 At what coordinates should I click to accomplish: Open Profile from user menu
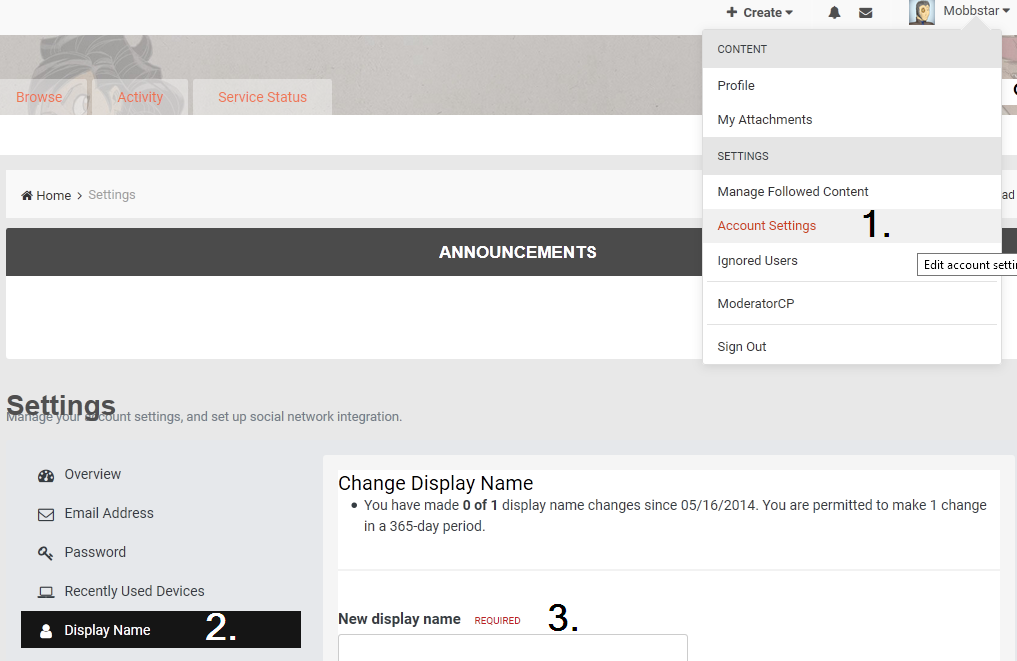point(736,86)
